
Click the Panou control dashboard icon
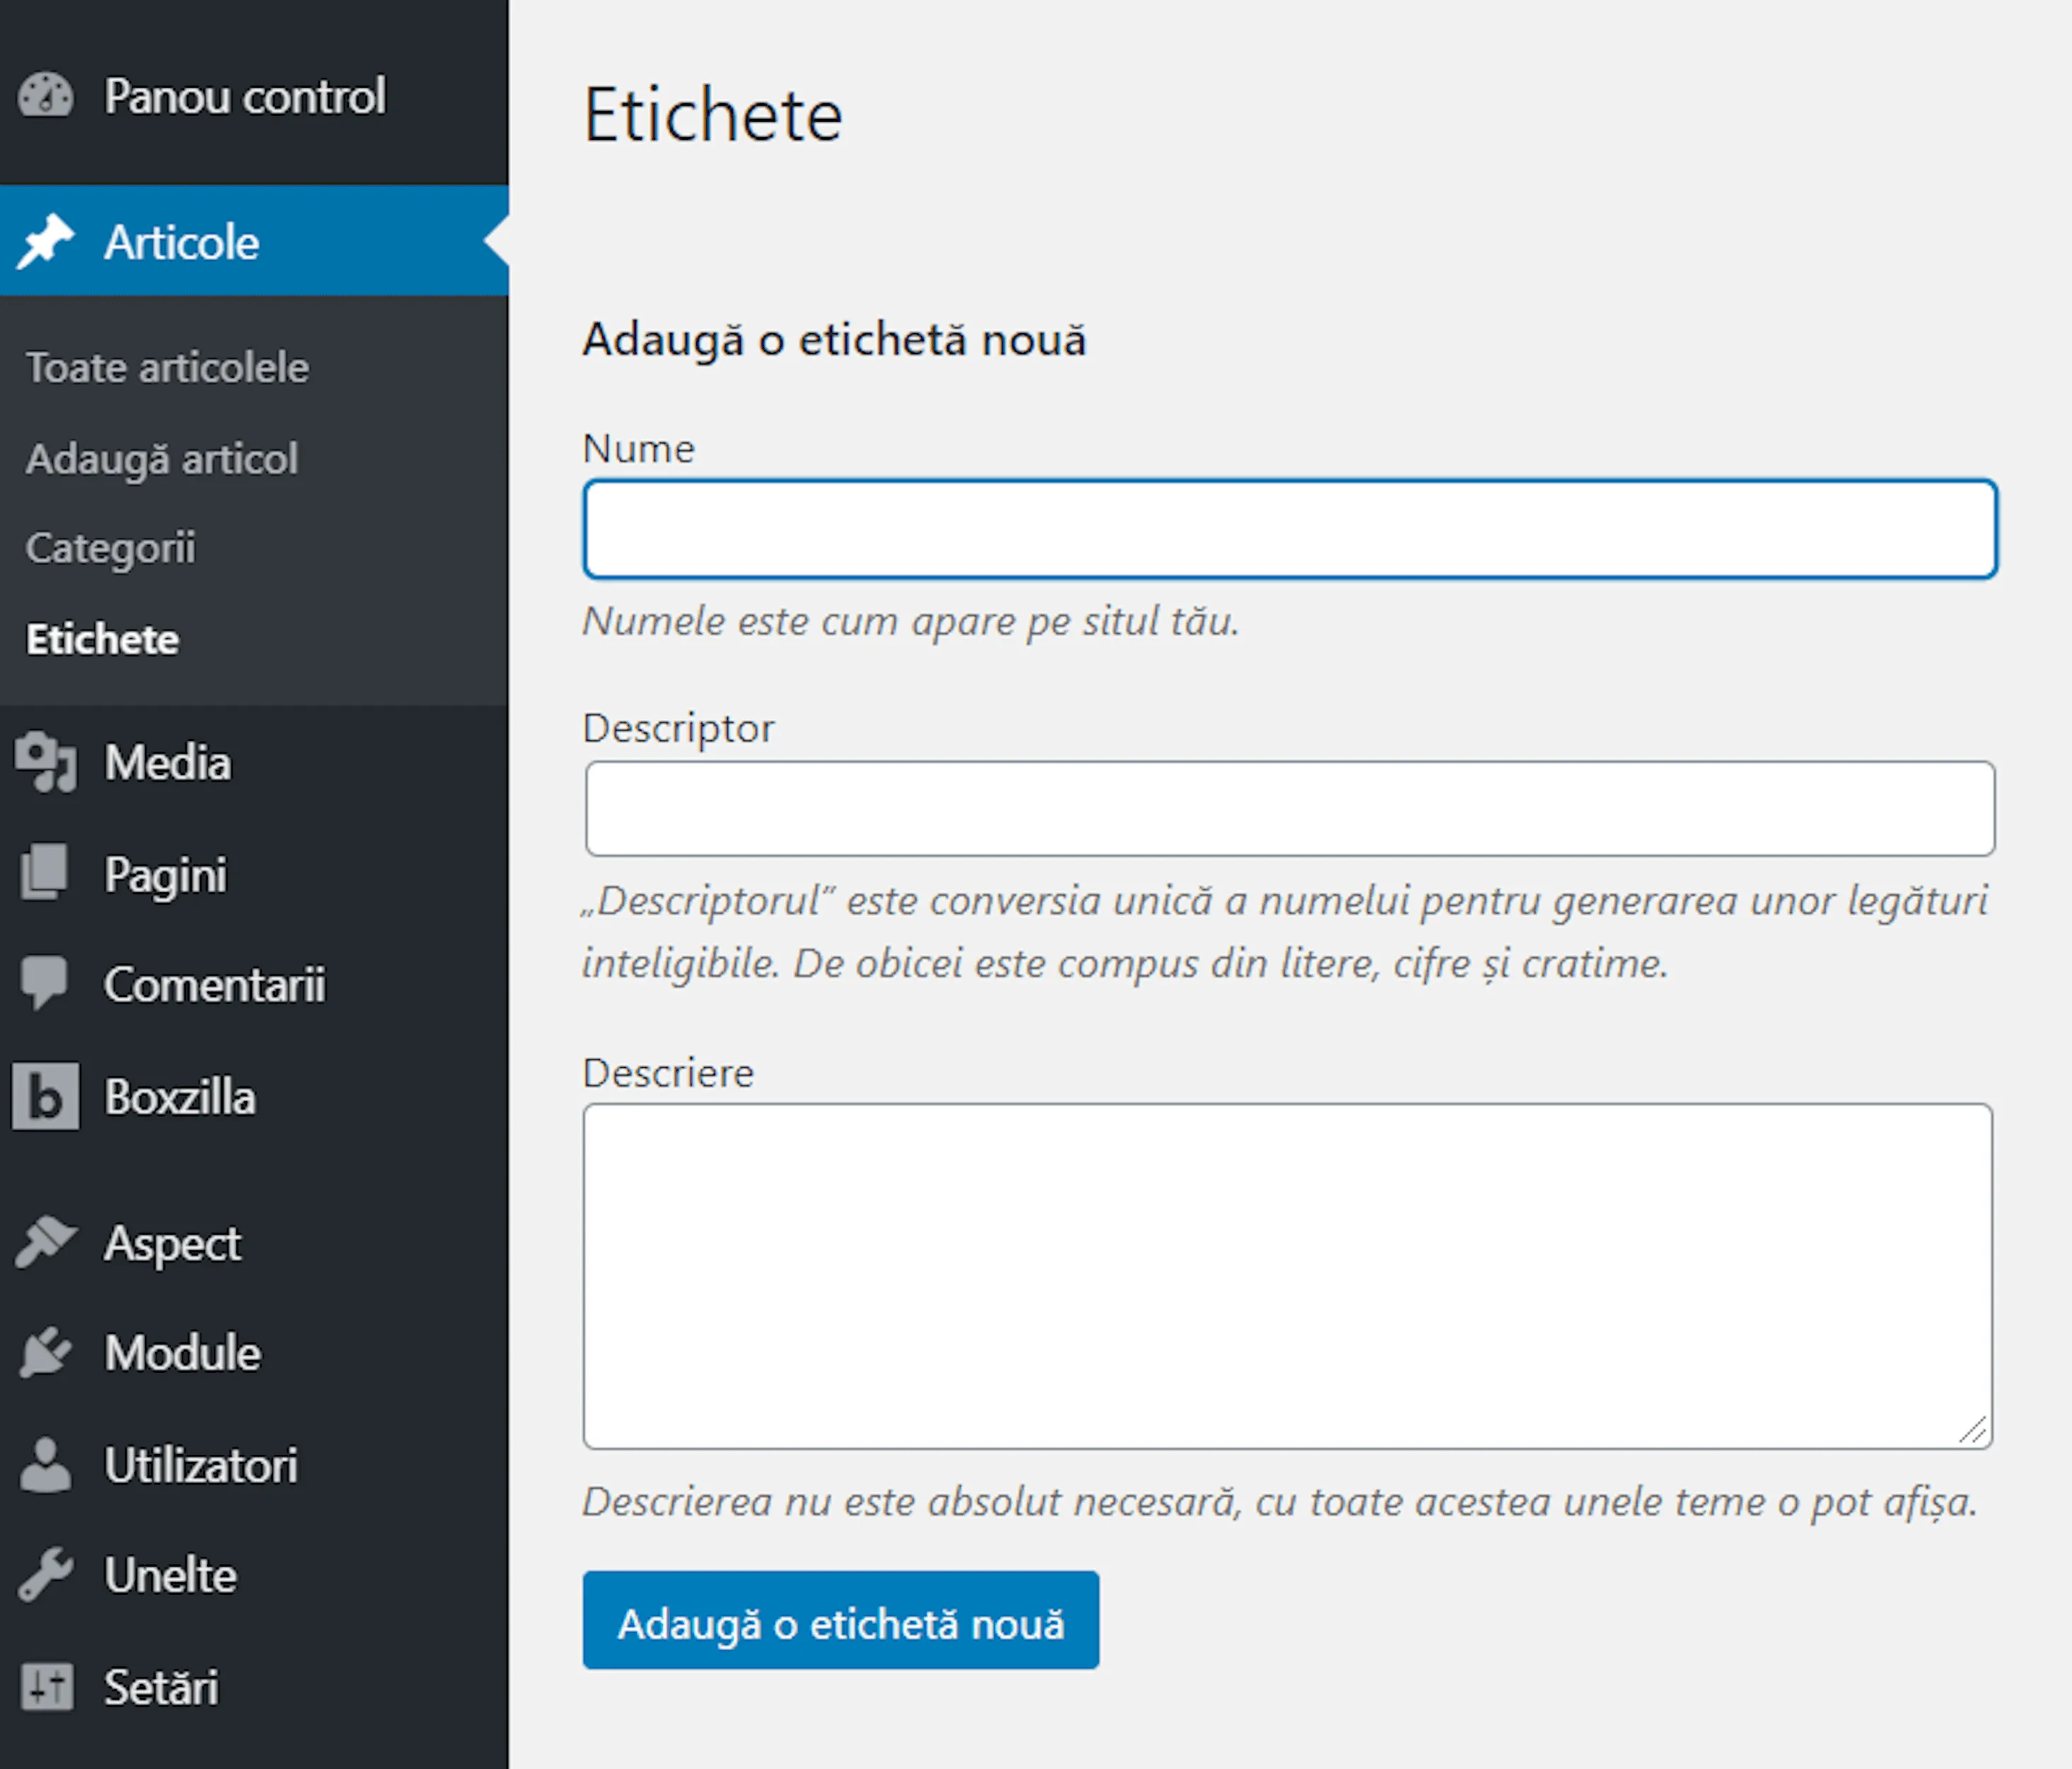tap(45, 96)
